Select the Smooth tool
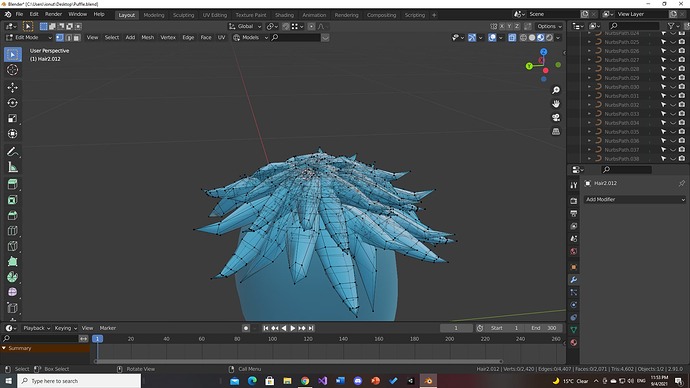 point(12,293)
